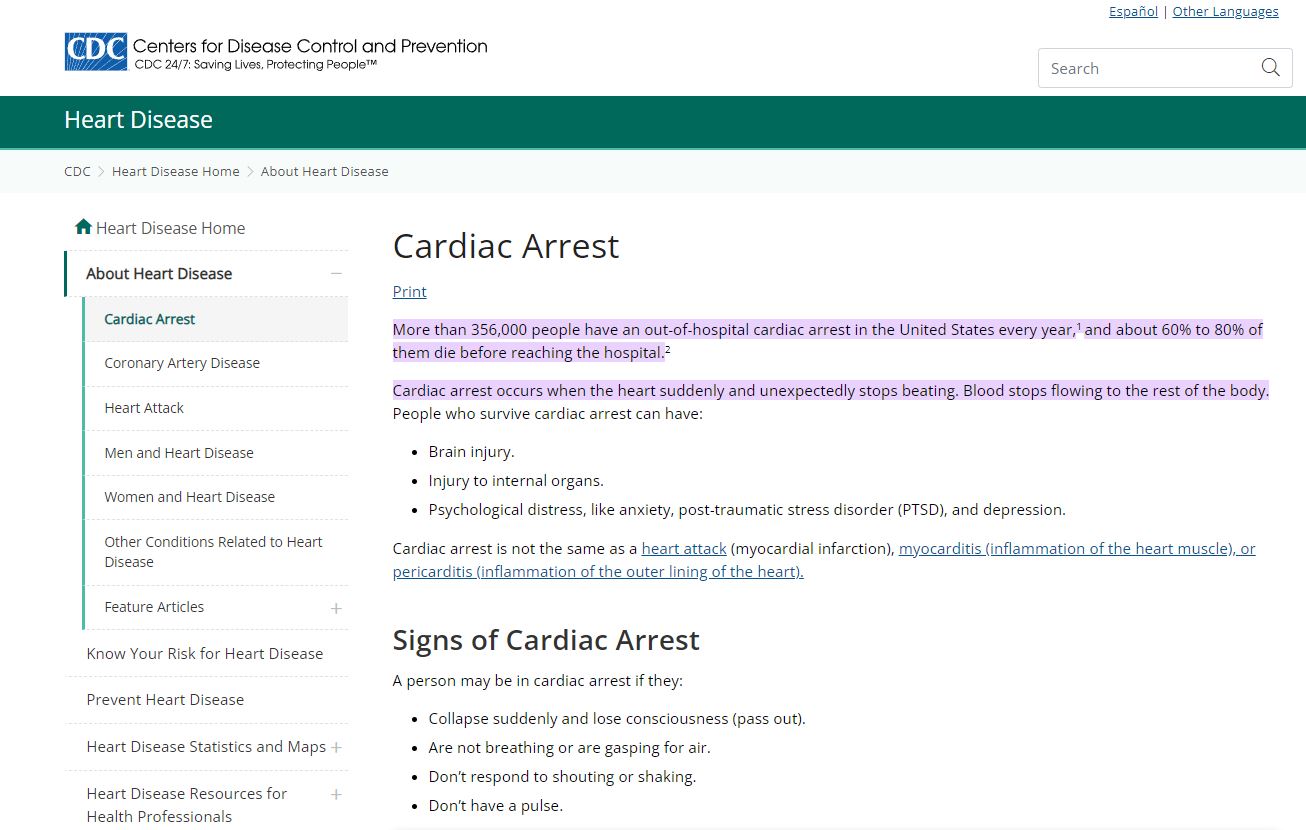Click footnote reference 2 superscript
Screen dimensions: 1306x830
667,349
